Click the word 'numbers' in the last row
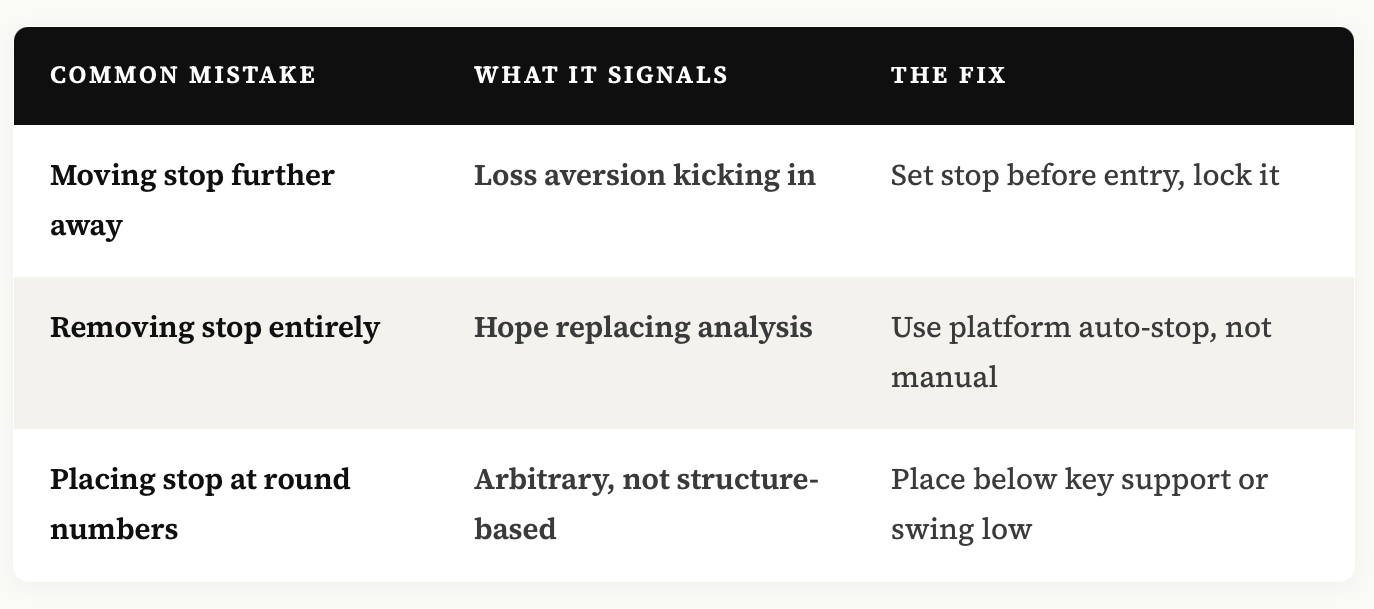 click(114, 528)
